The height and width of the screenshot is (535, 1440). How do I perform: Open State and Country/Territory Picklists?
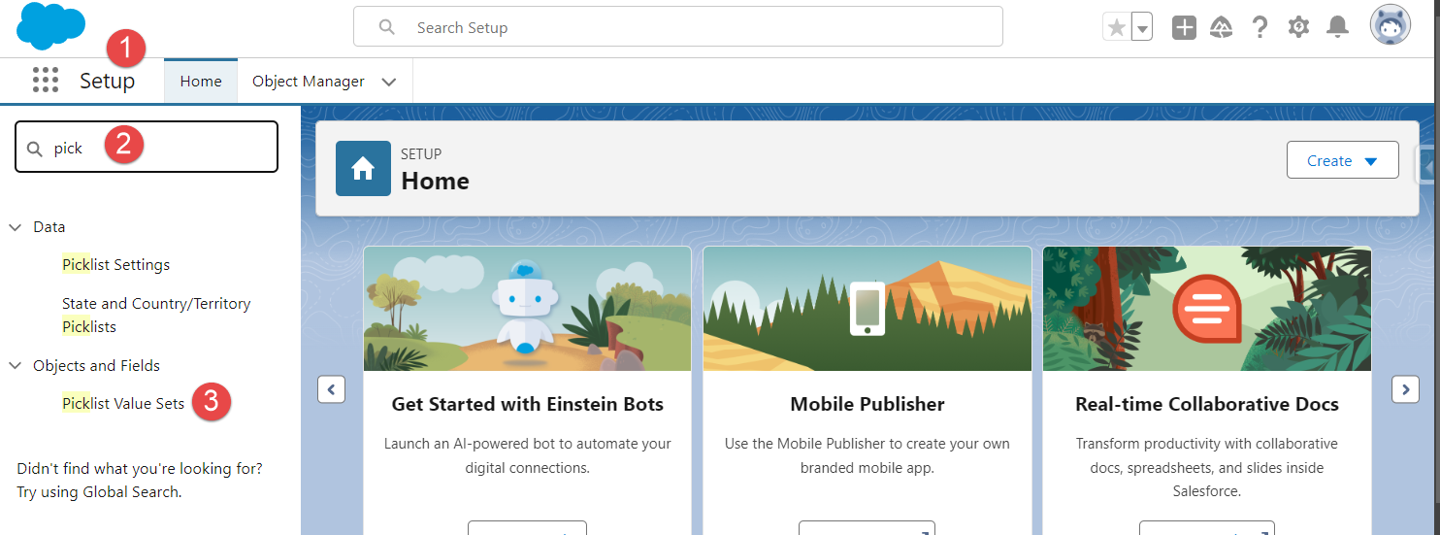pos(156,315)
